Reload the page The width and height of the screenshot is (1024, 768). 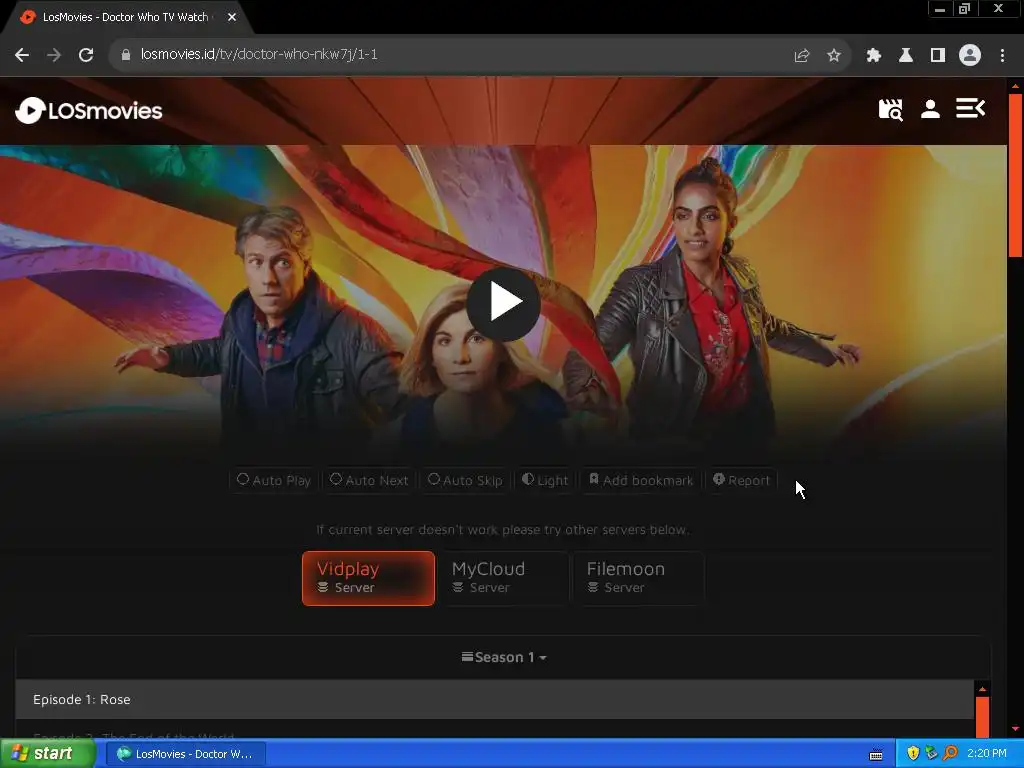[x=86, y=55]
